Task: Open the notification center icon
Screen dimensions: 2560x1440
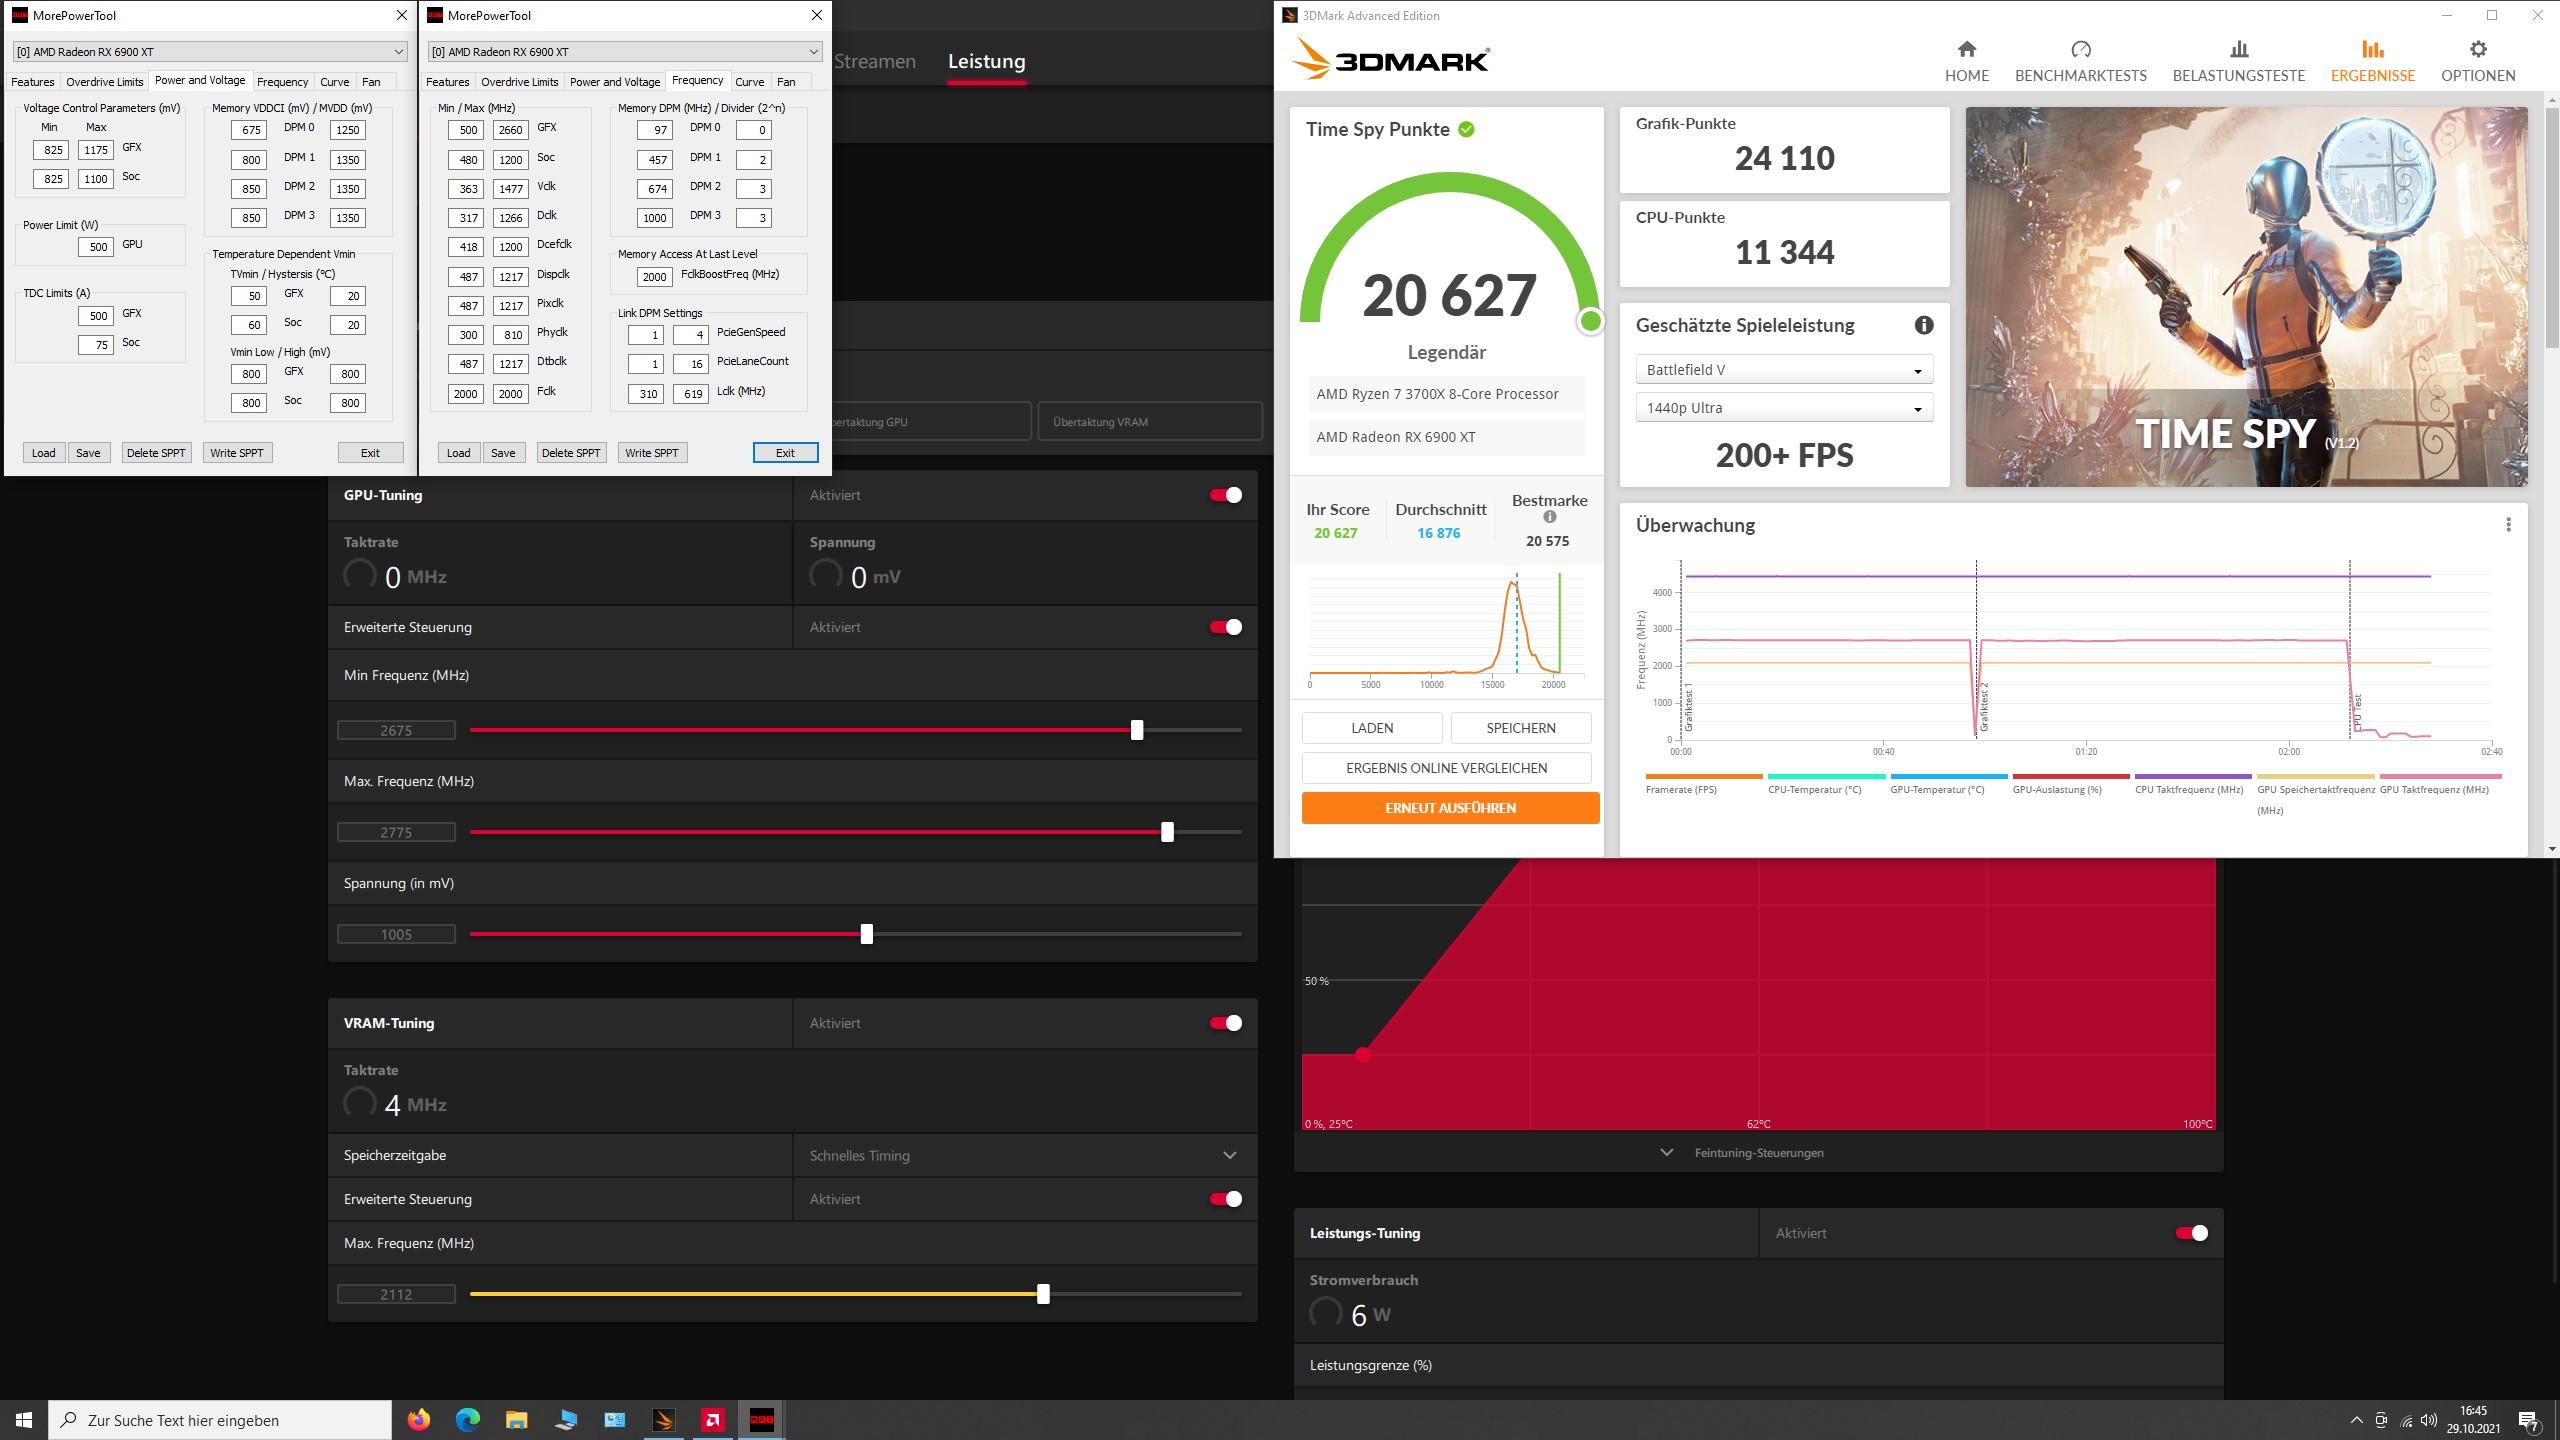Action: tap(2529, 1420)
